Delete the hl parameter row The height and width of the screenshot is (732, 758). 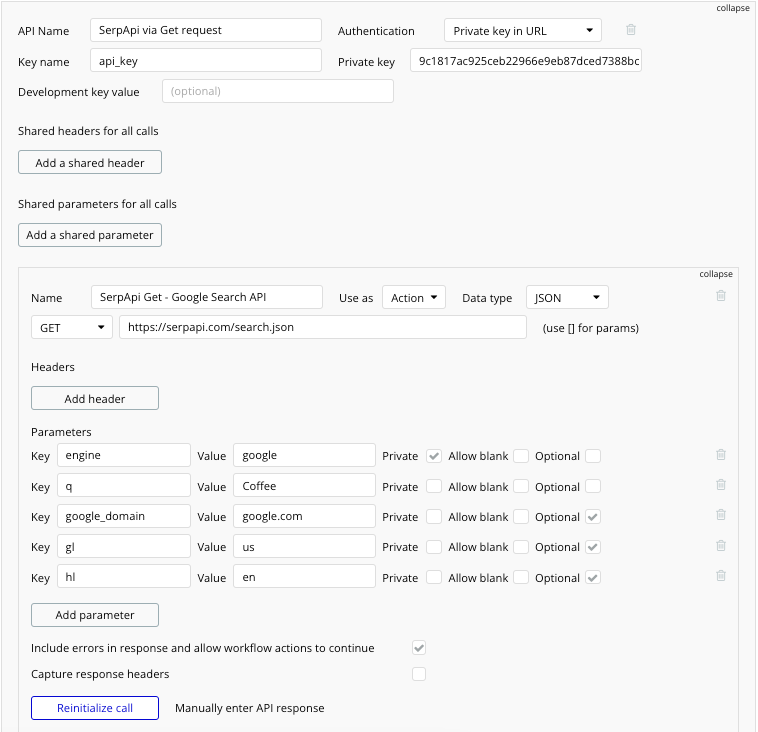(x=721, y=576)
